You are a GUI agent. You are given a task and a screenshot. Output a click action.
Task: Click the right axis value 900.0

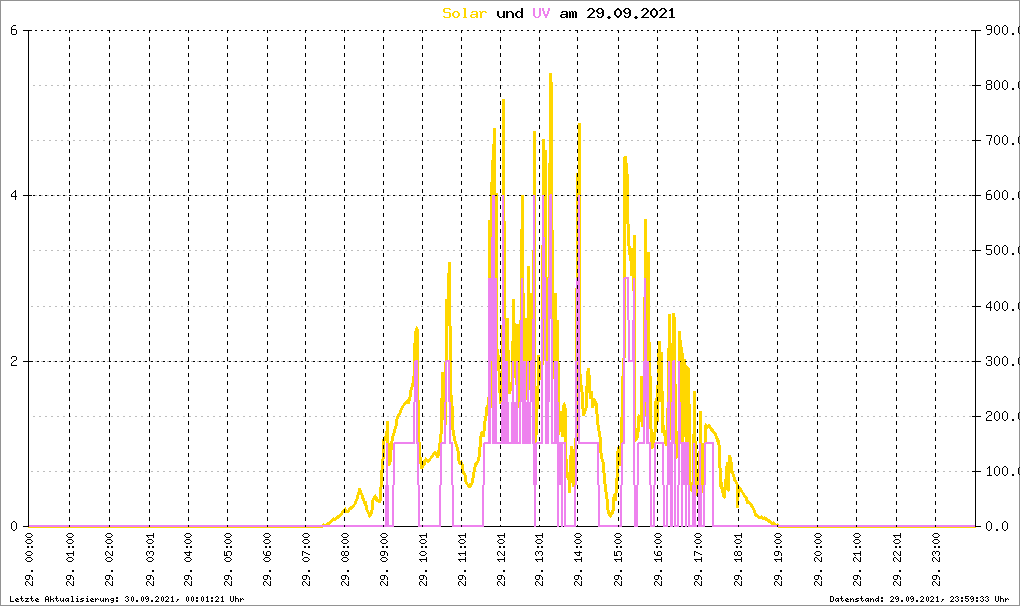pos(997,30)
